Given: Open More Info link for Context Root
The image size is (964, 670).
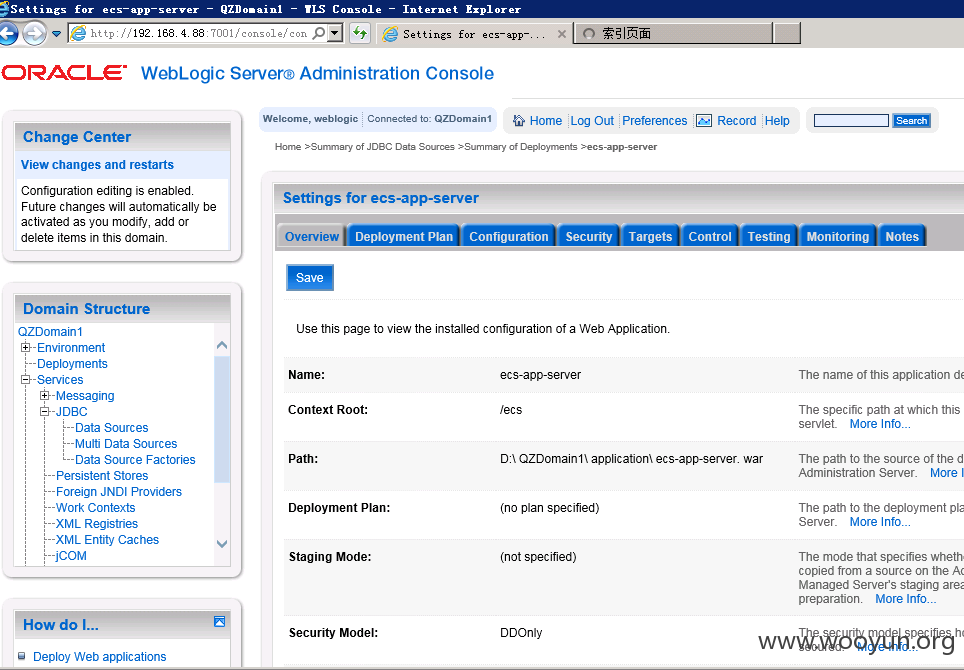Looking at the screenshot, I should click(x=880, y=424).
